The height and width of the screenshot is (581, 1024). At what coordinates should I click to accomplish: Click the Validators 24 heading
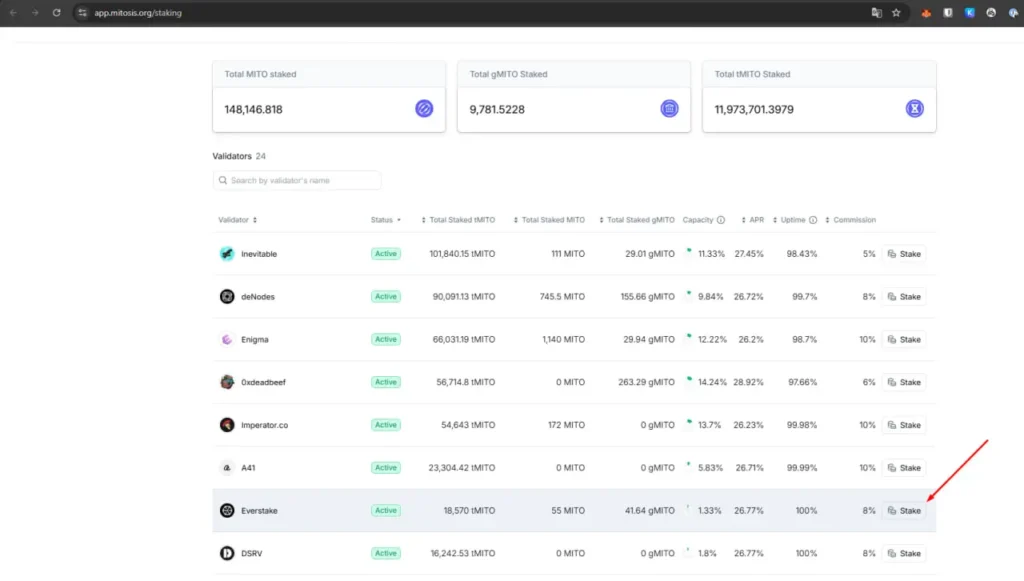click(x=239, y=156)
